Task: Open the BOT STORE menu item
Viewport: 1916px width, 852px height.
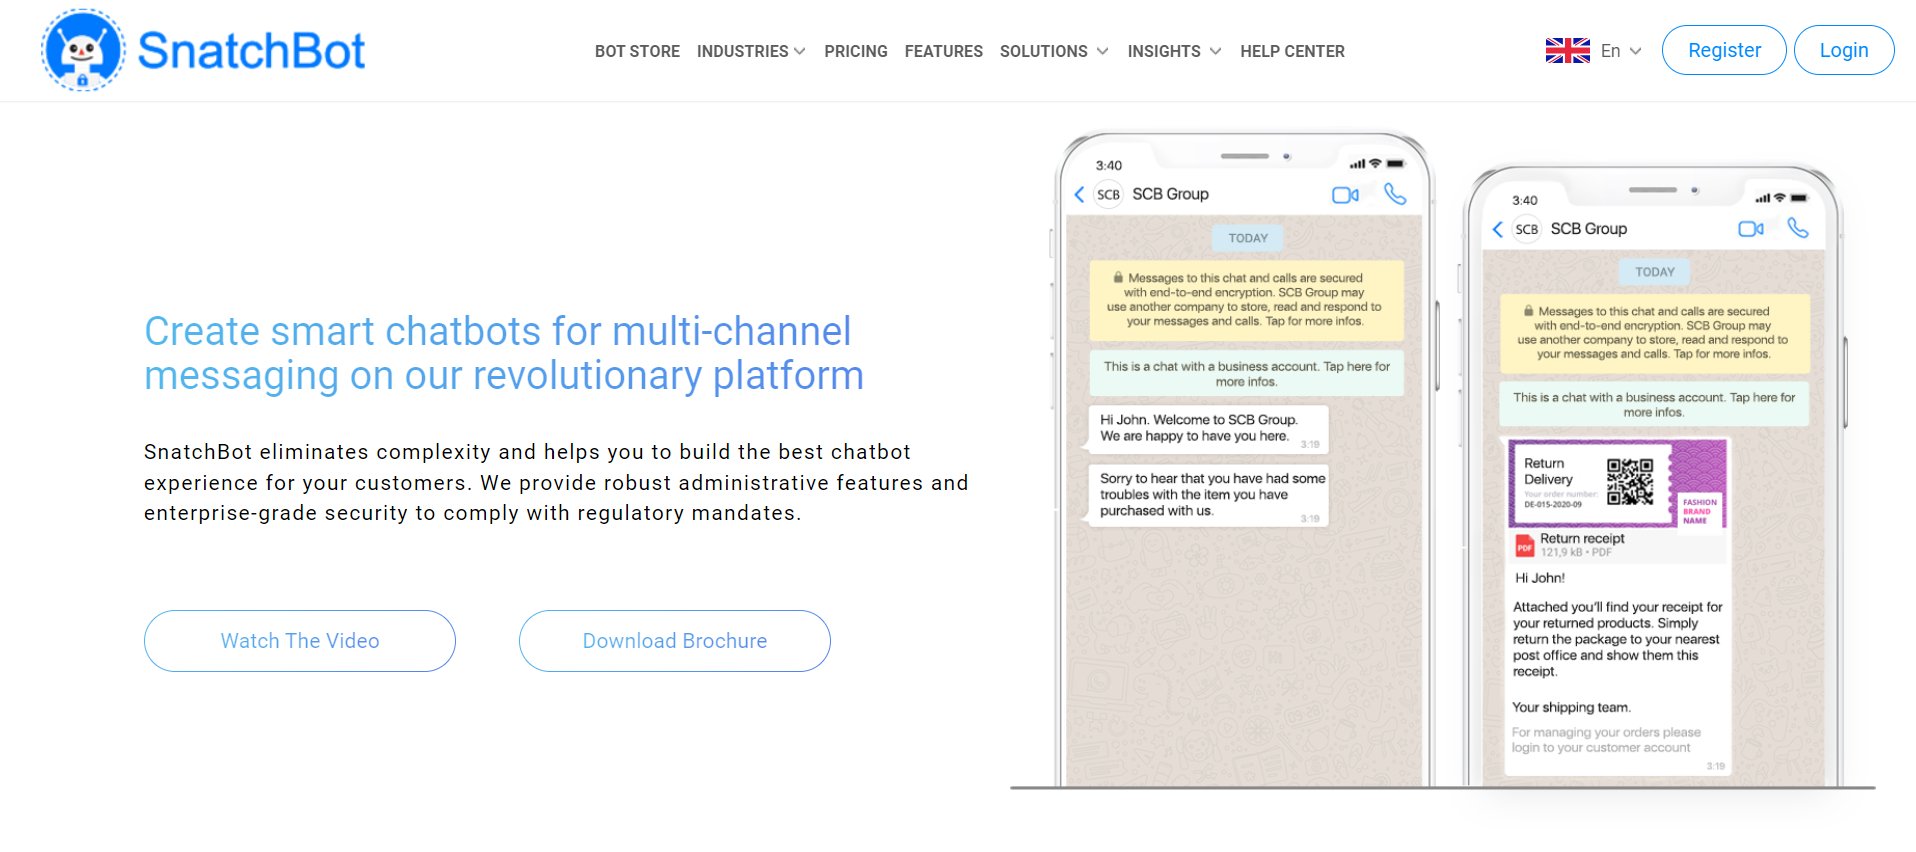Action: pyautogui.click(x=637, y=51)
